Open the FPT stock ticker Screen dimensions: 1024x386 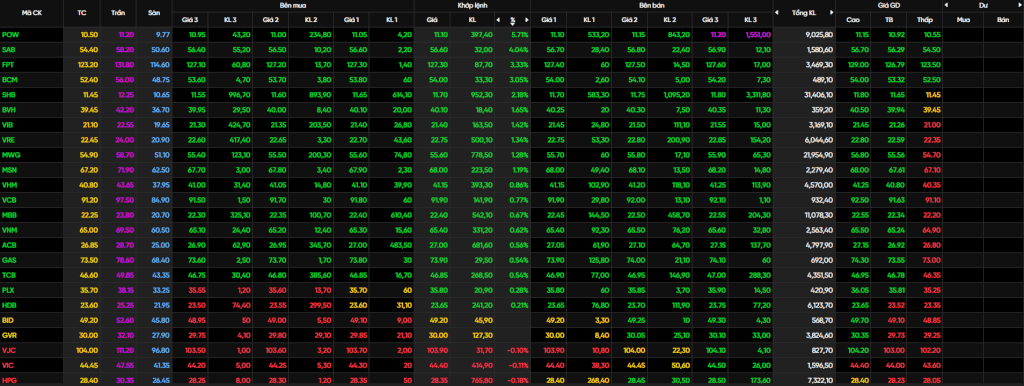pyautogui.click(x=8, y=65)
